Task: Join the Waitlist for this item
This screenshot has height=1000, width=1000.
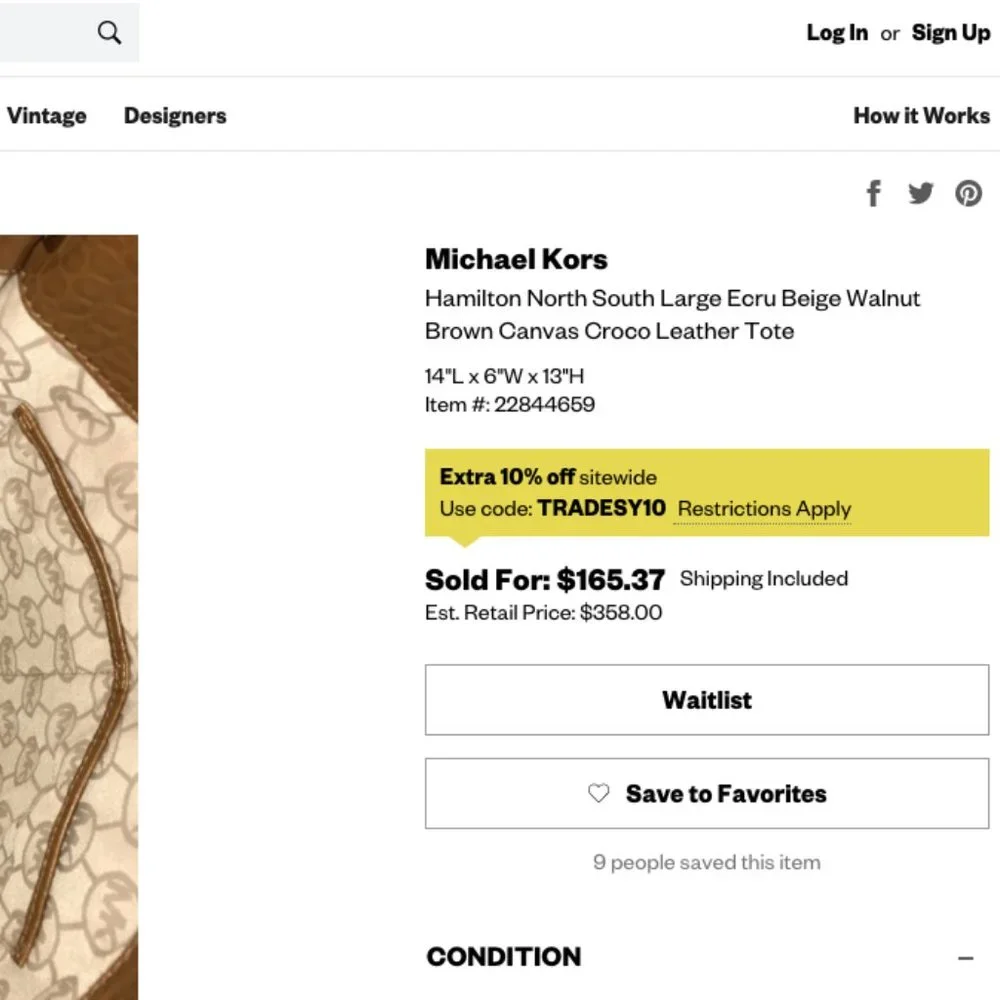Action: (706, 700)
